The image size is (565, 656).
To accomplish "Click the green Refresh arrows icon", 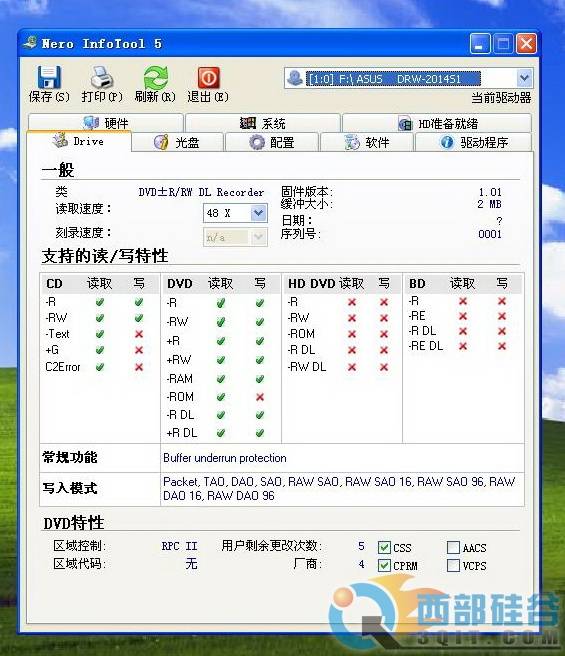I will click(155, 77).
